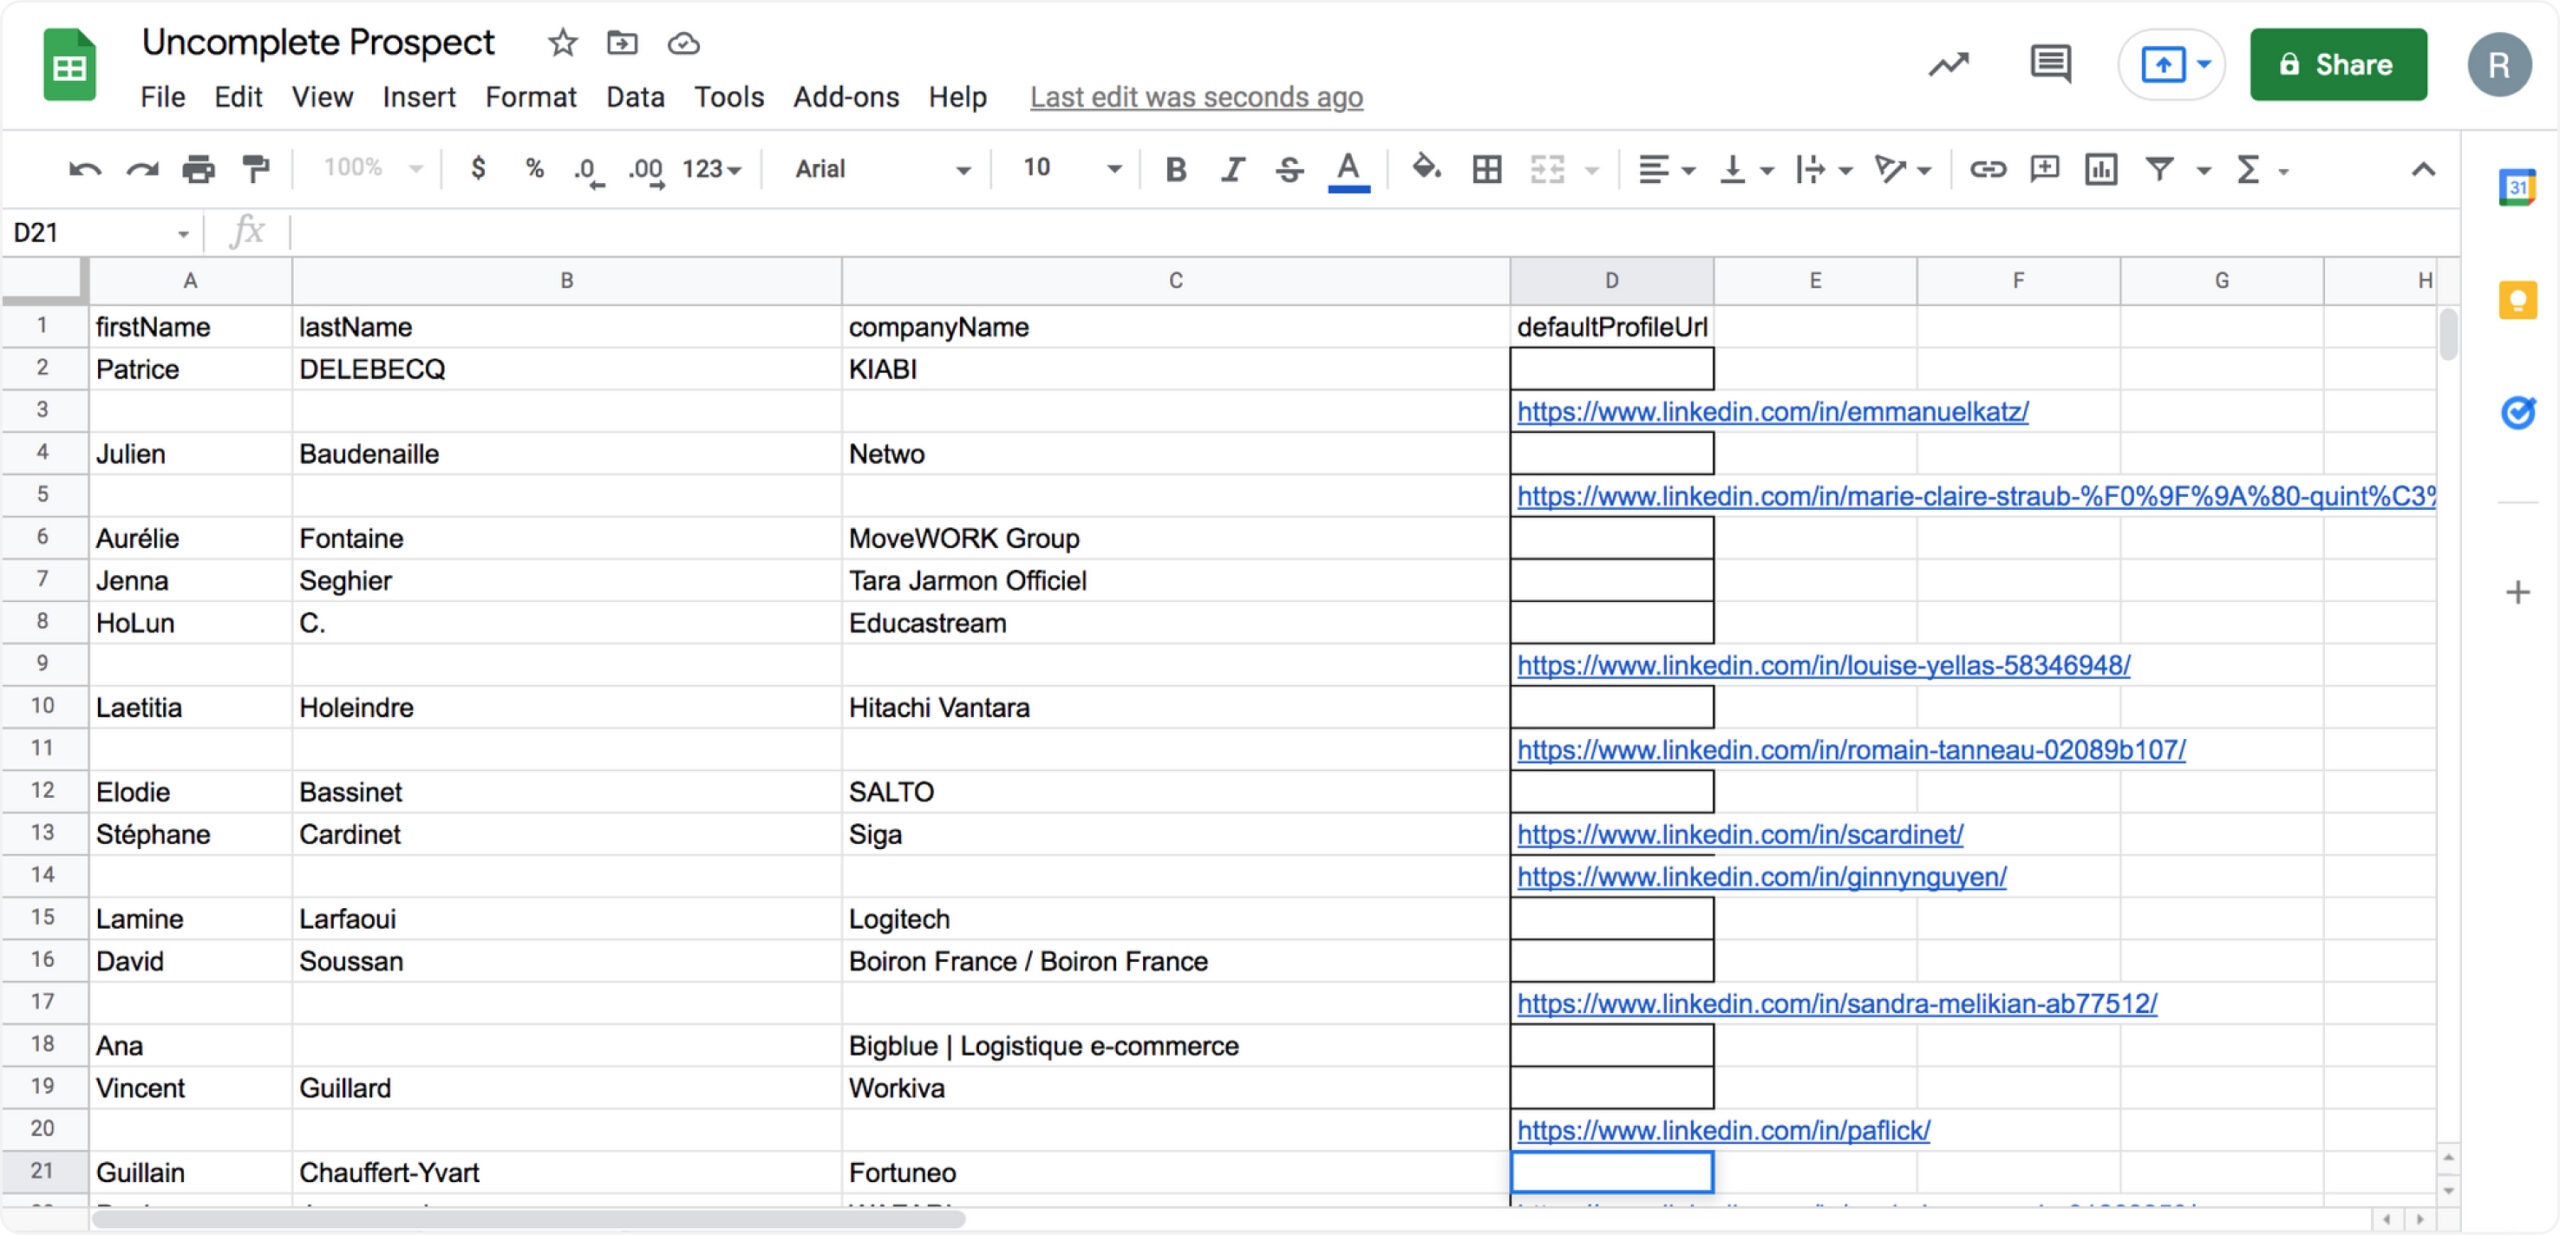
Task: Toggle italic formatting
Action: (1233, 169)
